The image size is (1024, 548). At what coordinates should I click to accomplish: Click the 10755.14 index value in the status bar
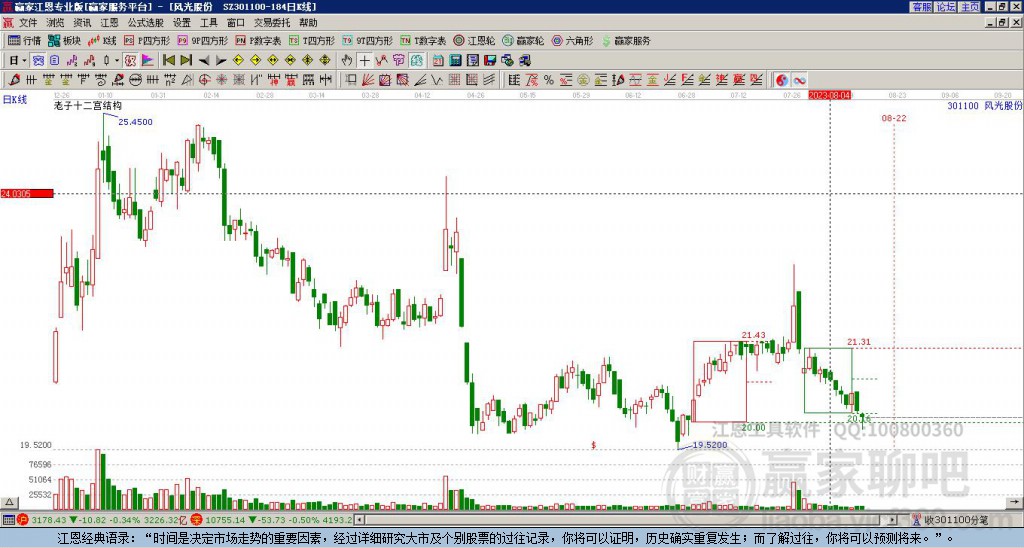tap(226, 520)
